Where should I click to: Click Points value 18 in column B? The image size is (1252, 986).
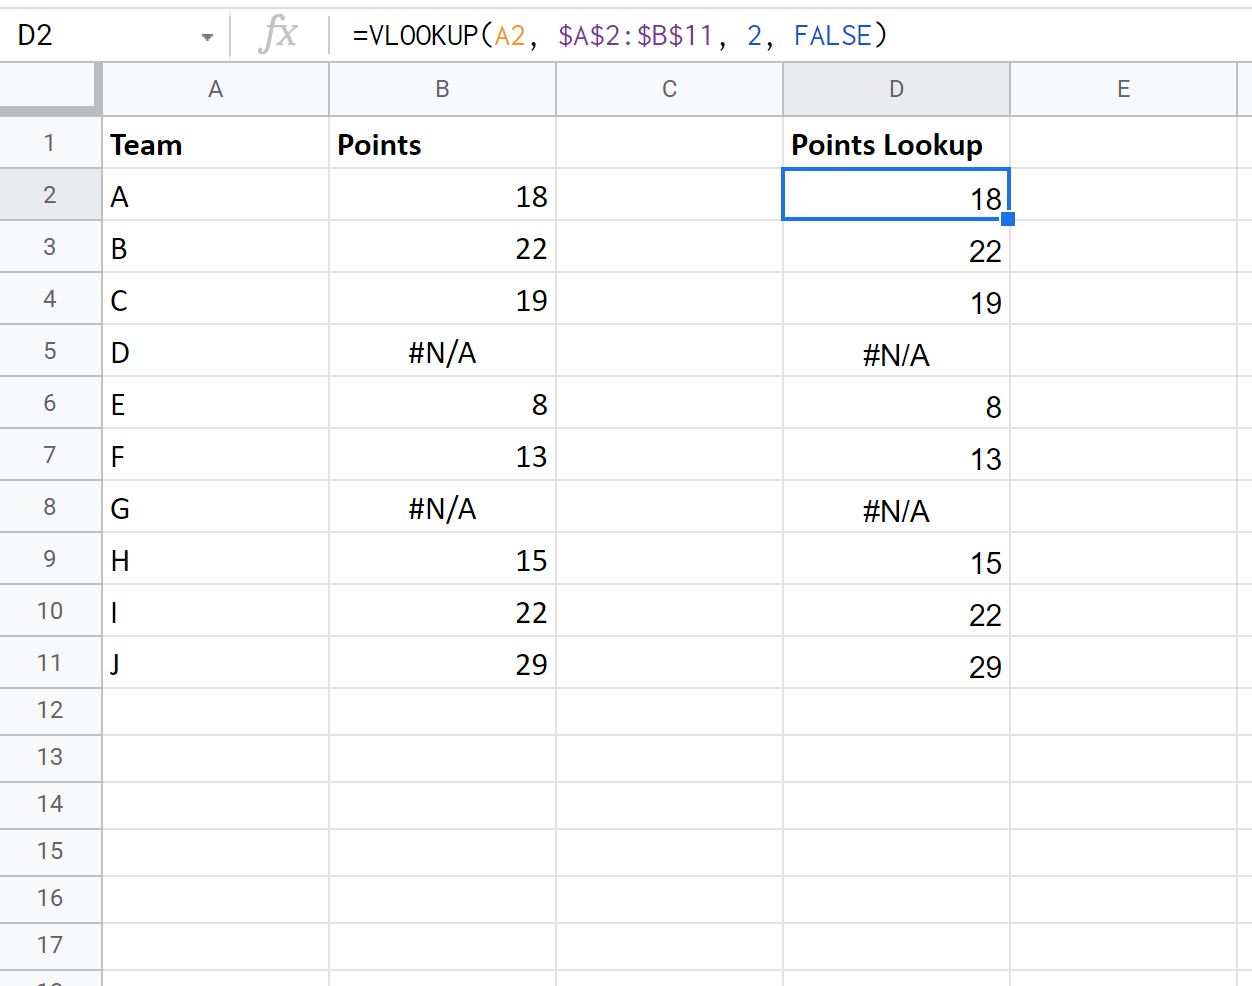442,195
